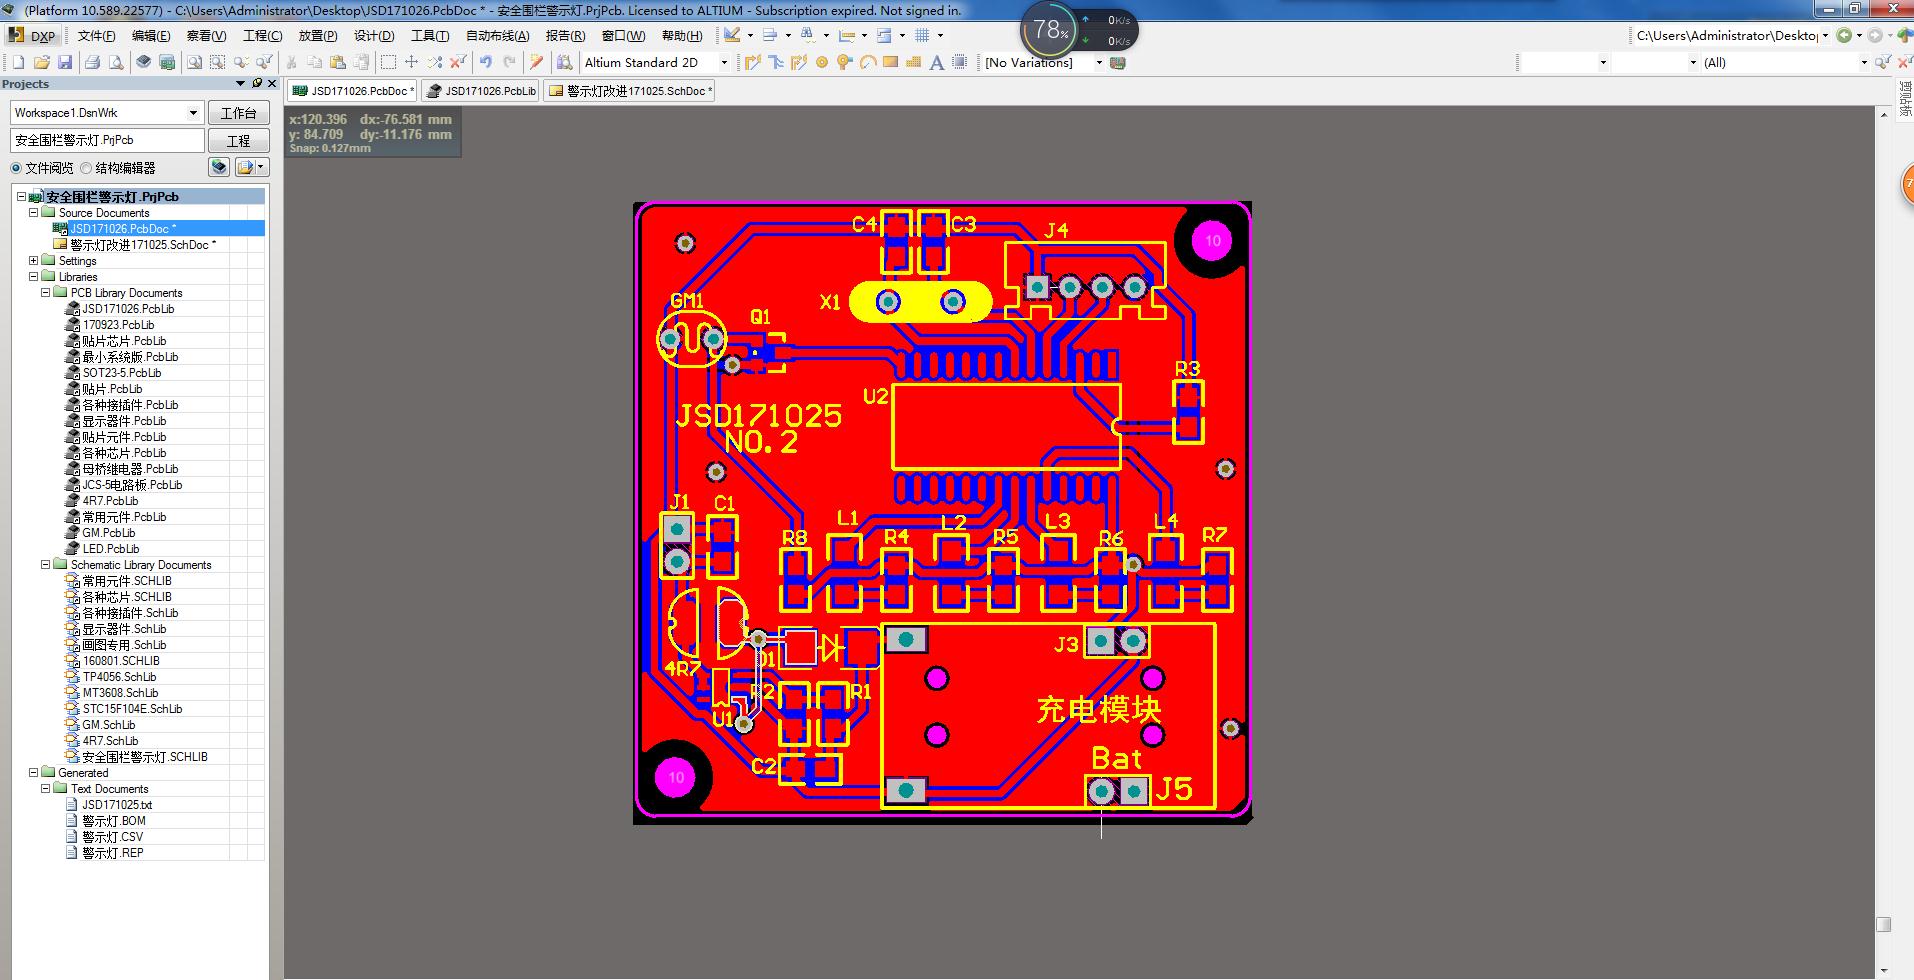1914x980 pixels.
Task: Select 警示灯.BOM in Text Documents
Action: click(x=113, y=821)
